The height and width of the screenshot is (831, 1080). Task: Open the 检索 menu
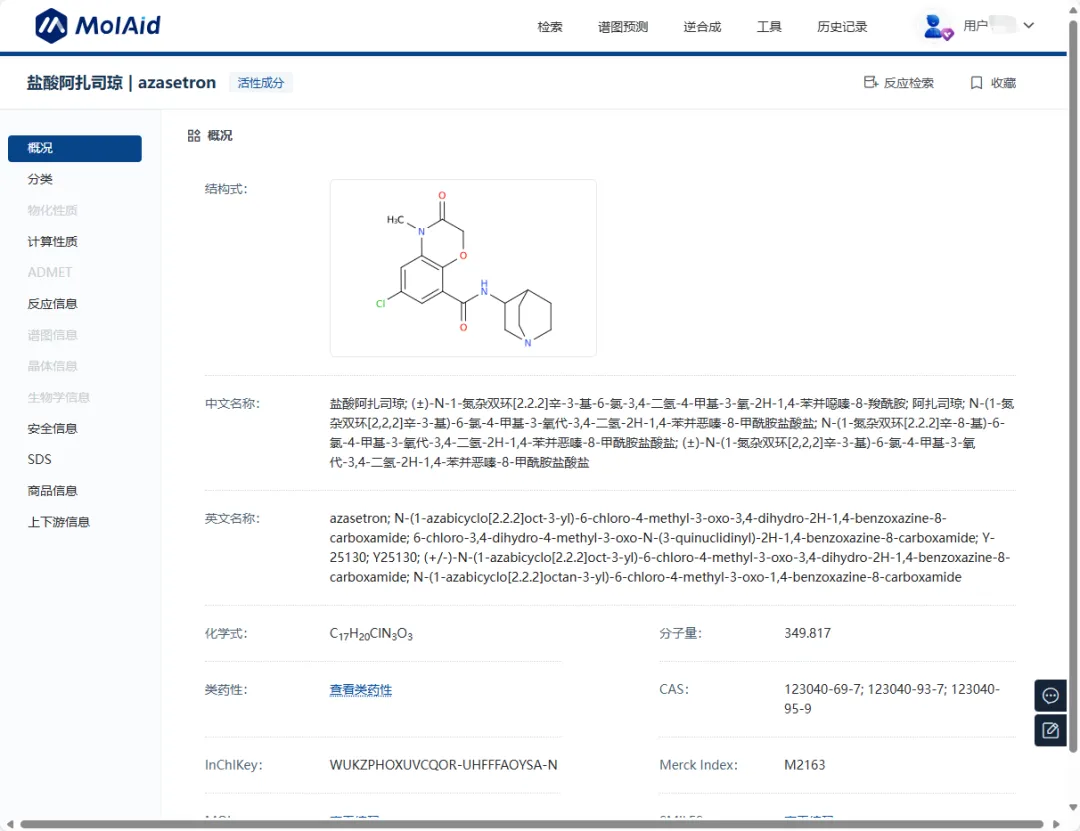(x=550, y=27)
